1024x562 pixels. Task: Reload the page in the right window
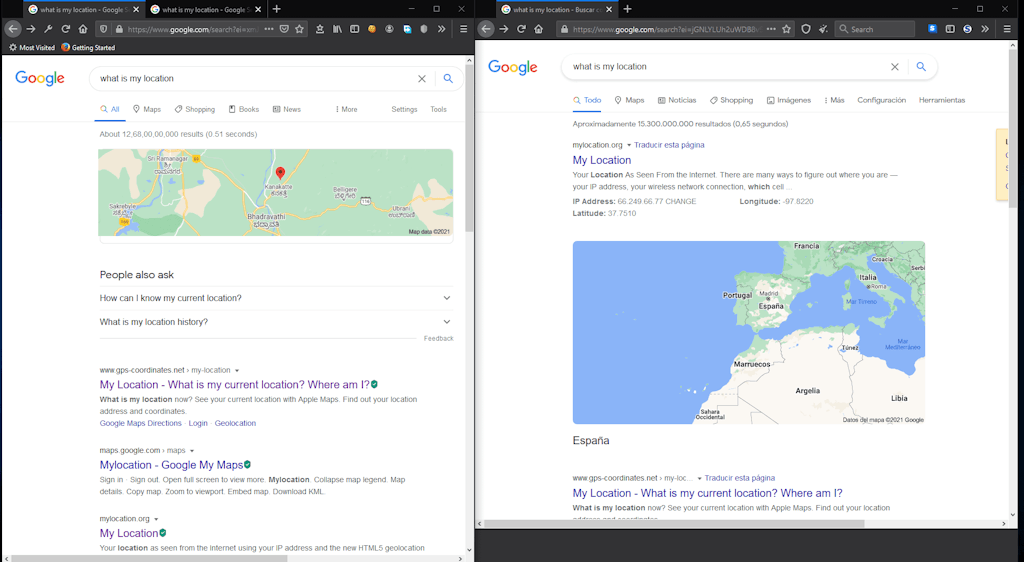tap(521, 29)
